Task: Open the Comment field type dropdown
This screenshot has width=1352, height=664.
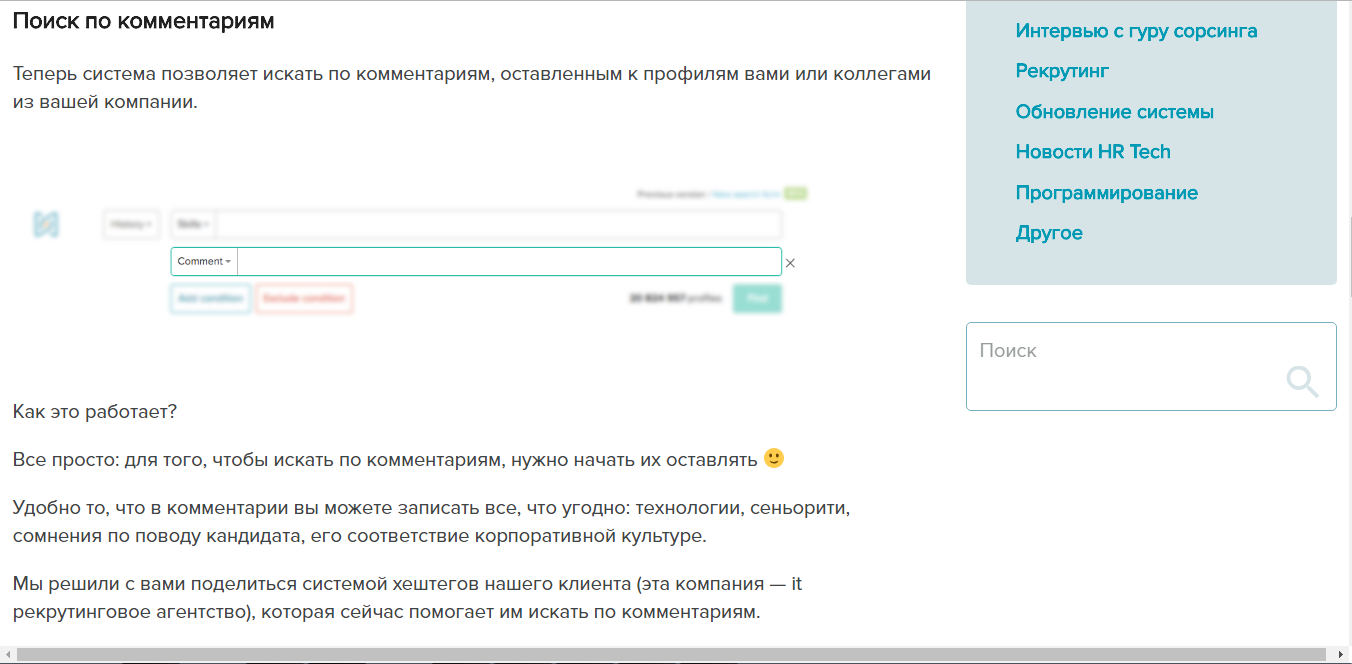Action: point(203,261)
